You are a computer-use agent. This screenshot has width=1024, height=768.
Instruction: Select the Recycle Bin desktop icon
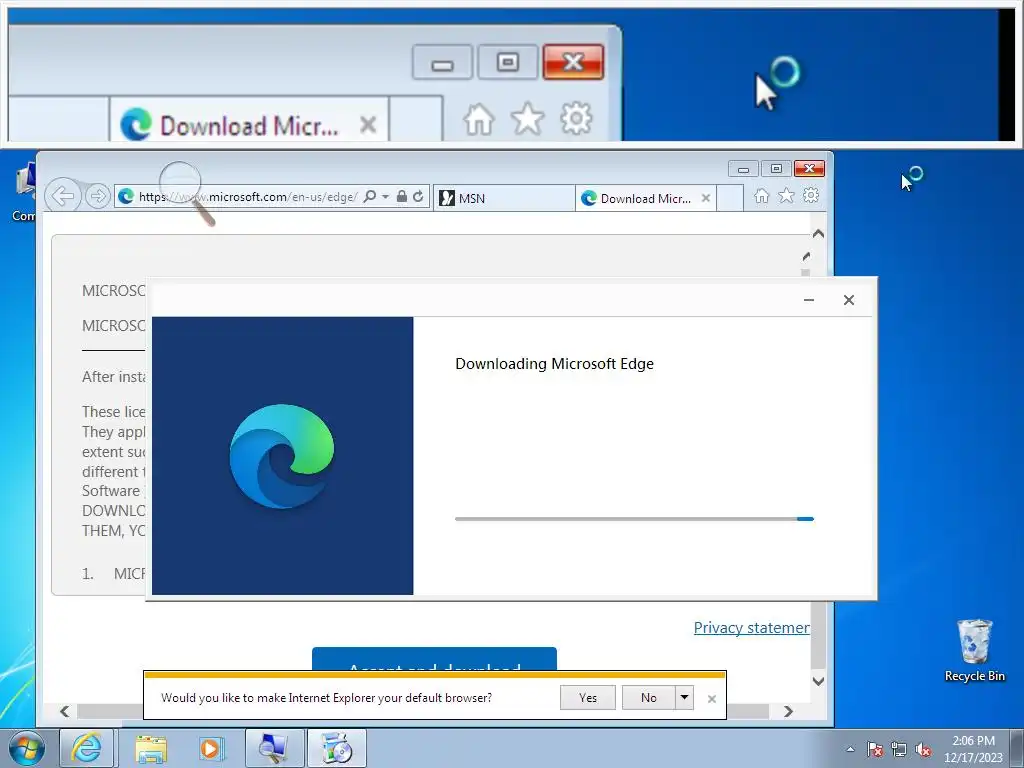coord(974,650)
